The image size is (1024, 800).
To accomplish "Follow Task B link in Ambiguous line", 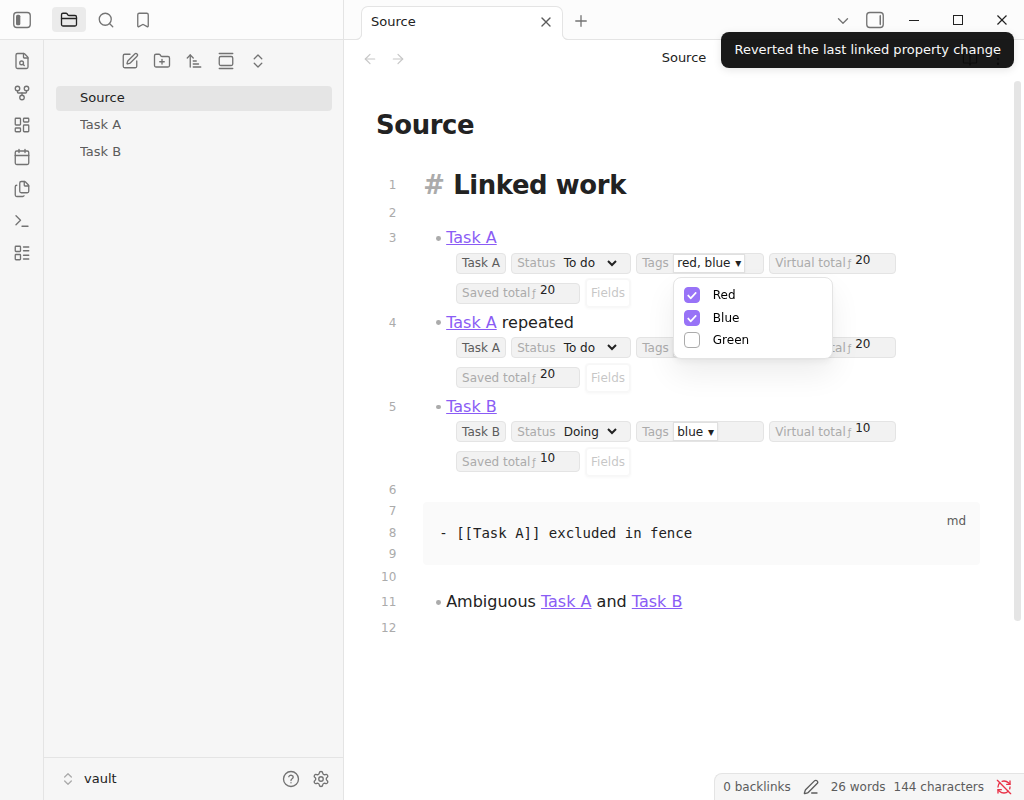I will [656, 601].
